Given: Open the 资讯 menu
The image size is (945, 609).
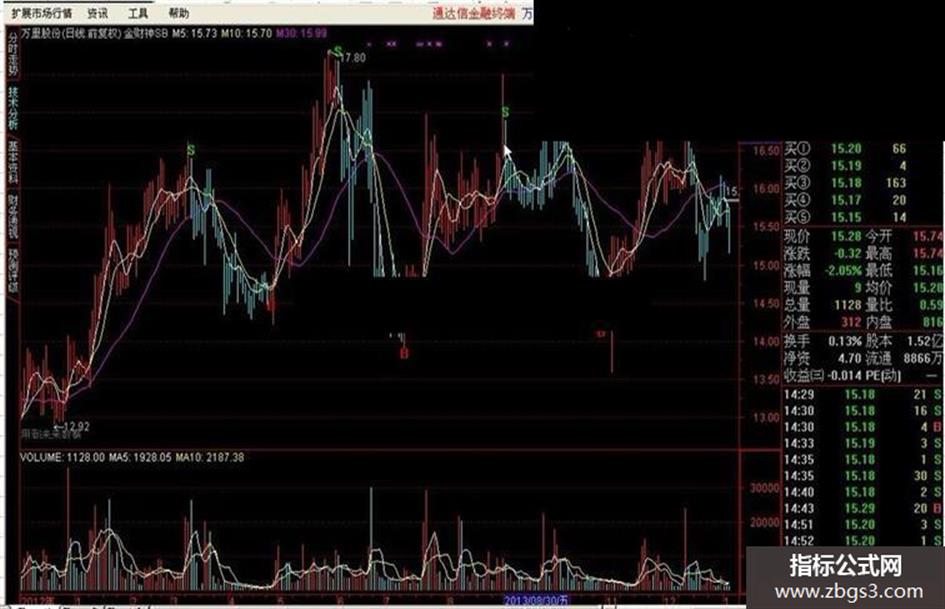Looking at the screenshot, I should point(98,13).
